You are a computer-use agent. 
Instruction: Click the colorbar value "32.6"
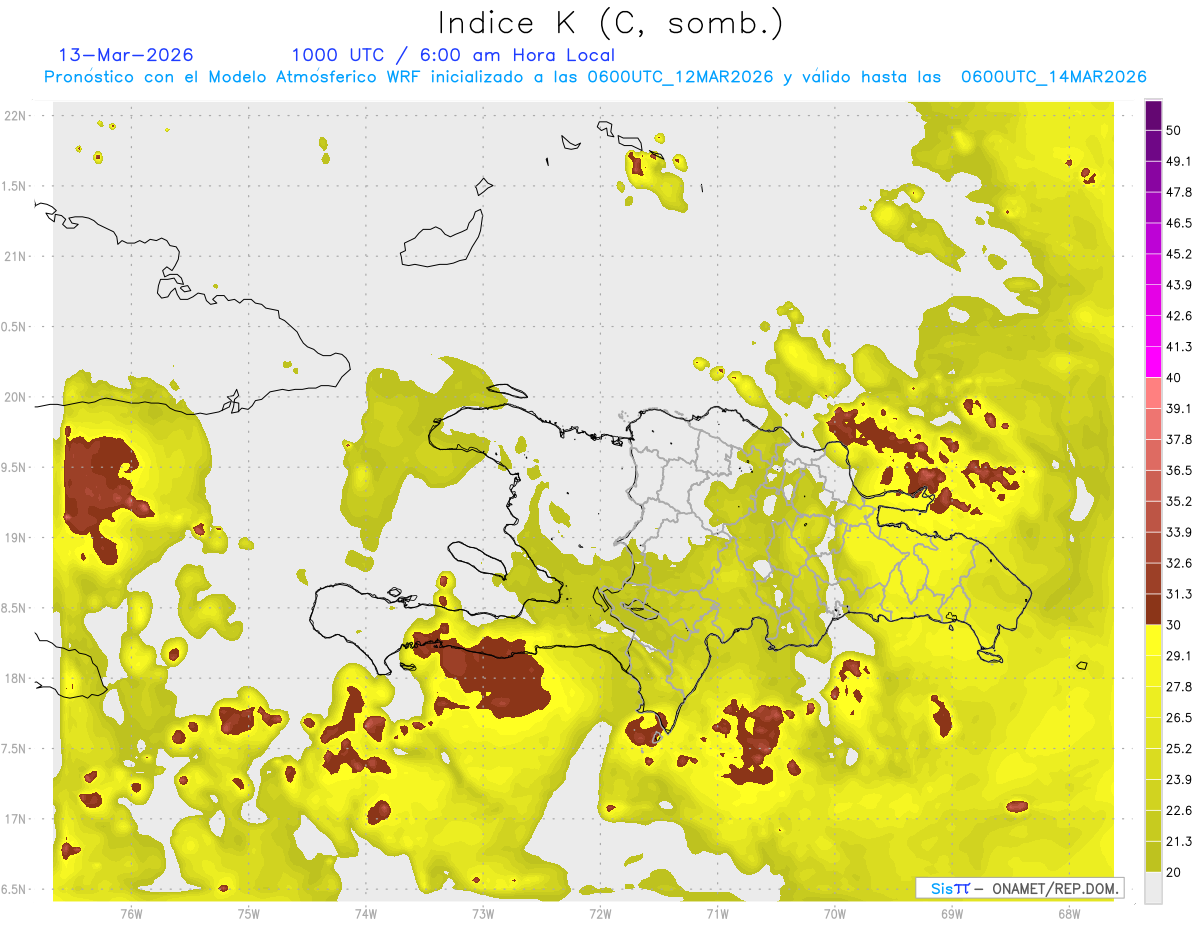click(x=1180, y=563)
